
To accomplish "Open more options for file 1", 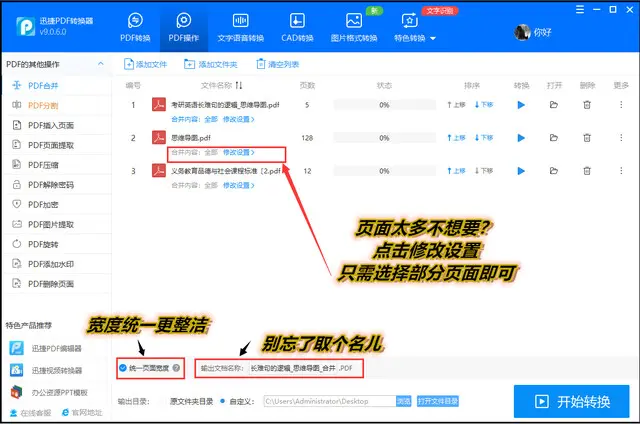I will [x=621, y=105].
